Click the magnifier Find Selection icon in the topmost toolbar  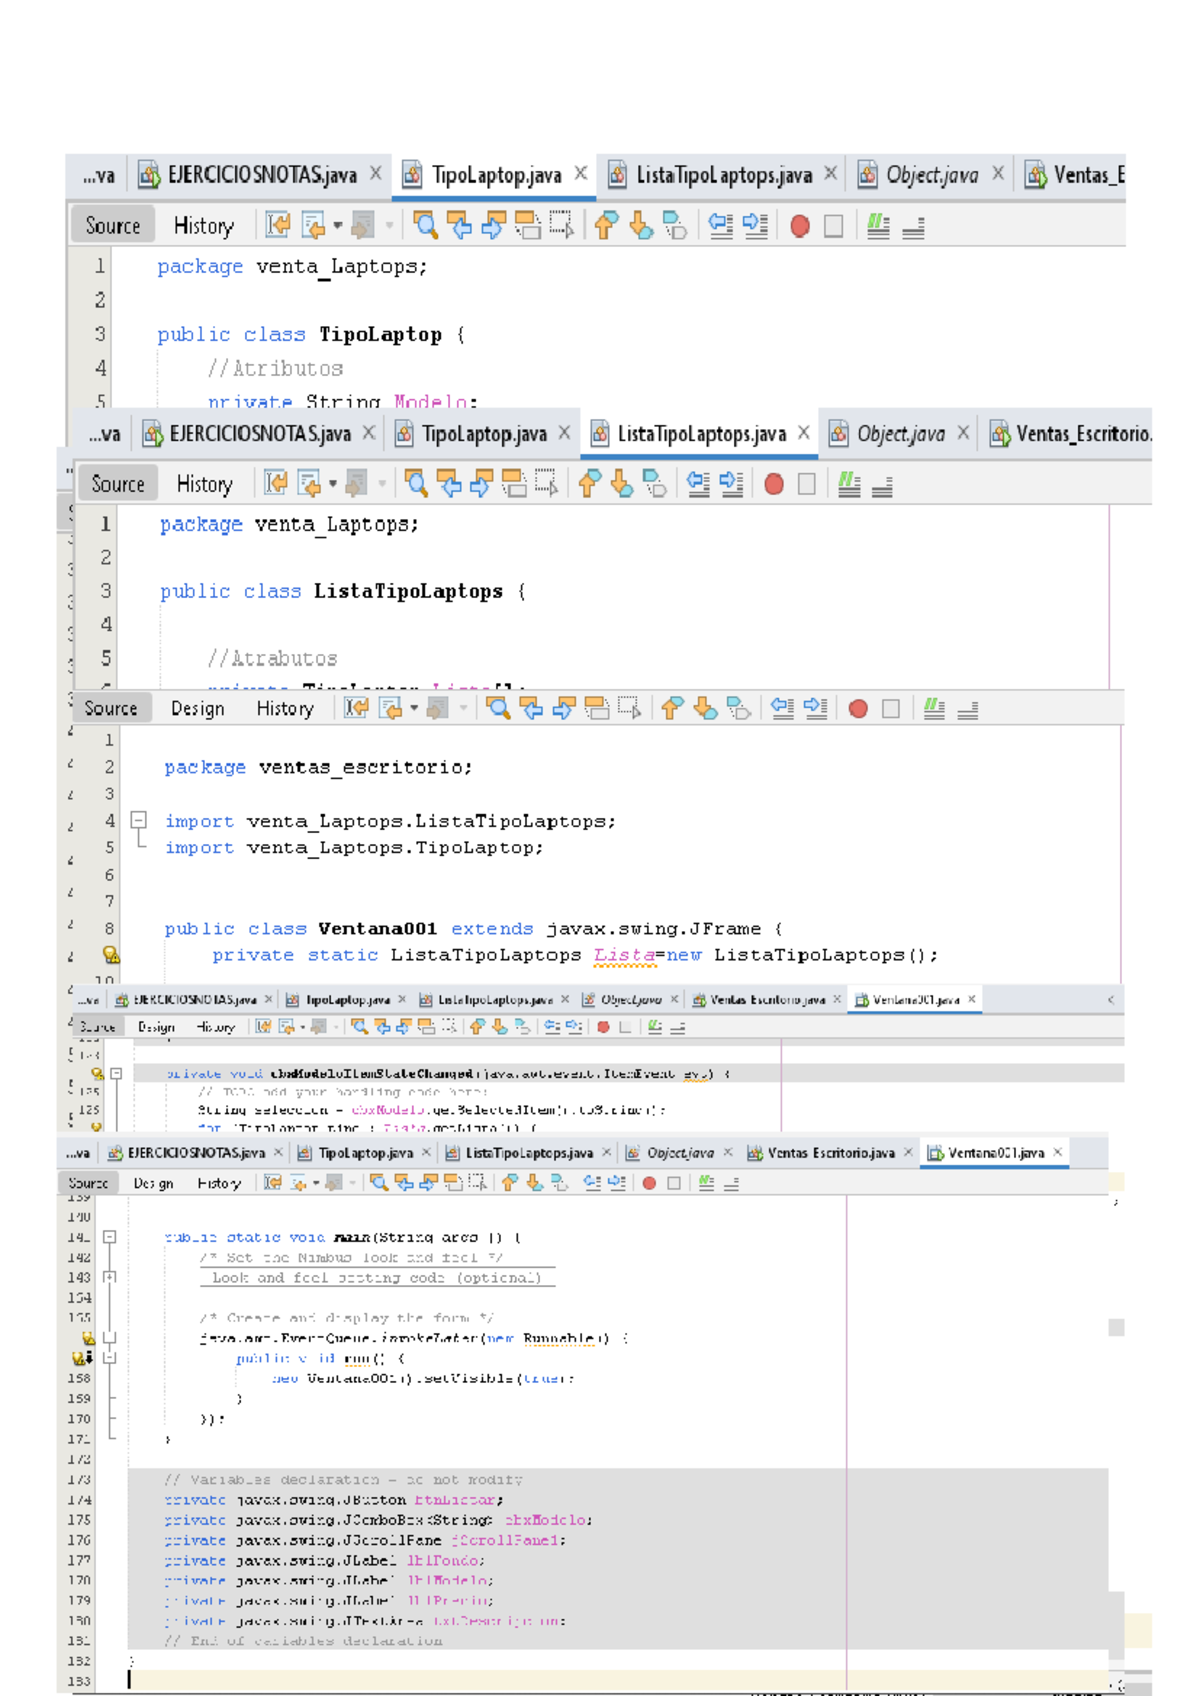tap(425, 226)
